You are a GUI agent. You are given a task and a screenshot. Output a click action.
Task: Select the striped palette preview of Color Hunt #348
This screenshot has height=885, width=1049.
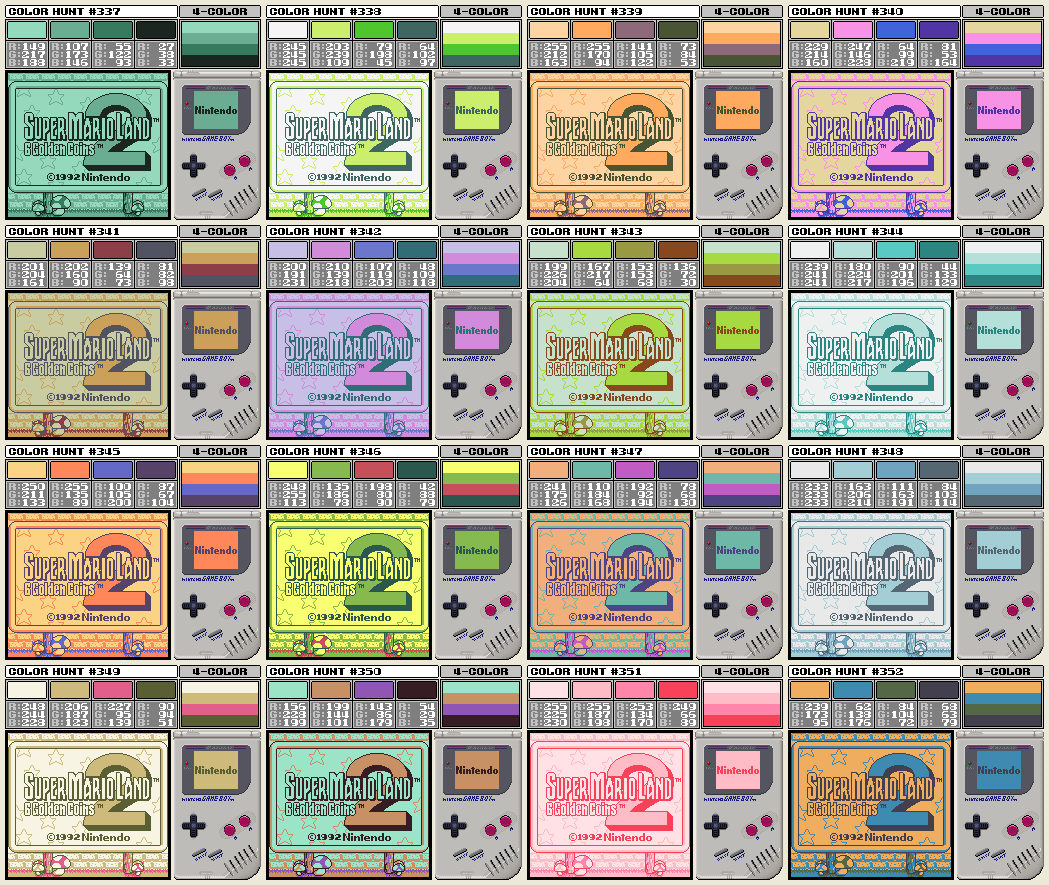1003,484
